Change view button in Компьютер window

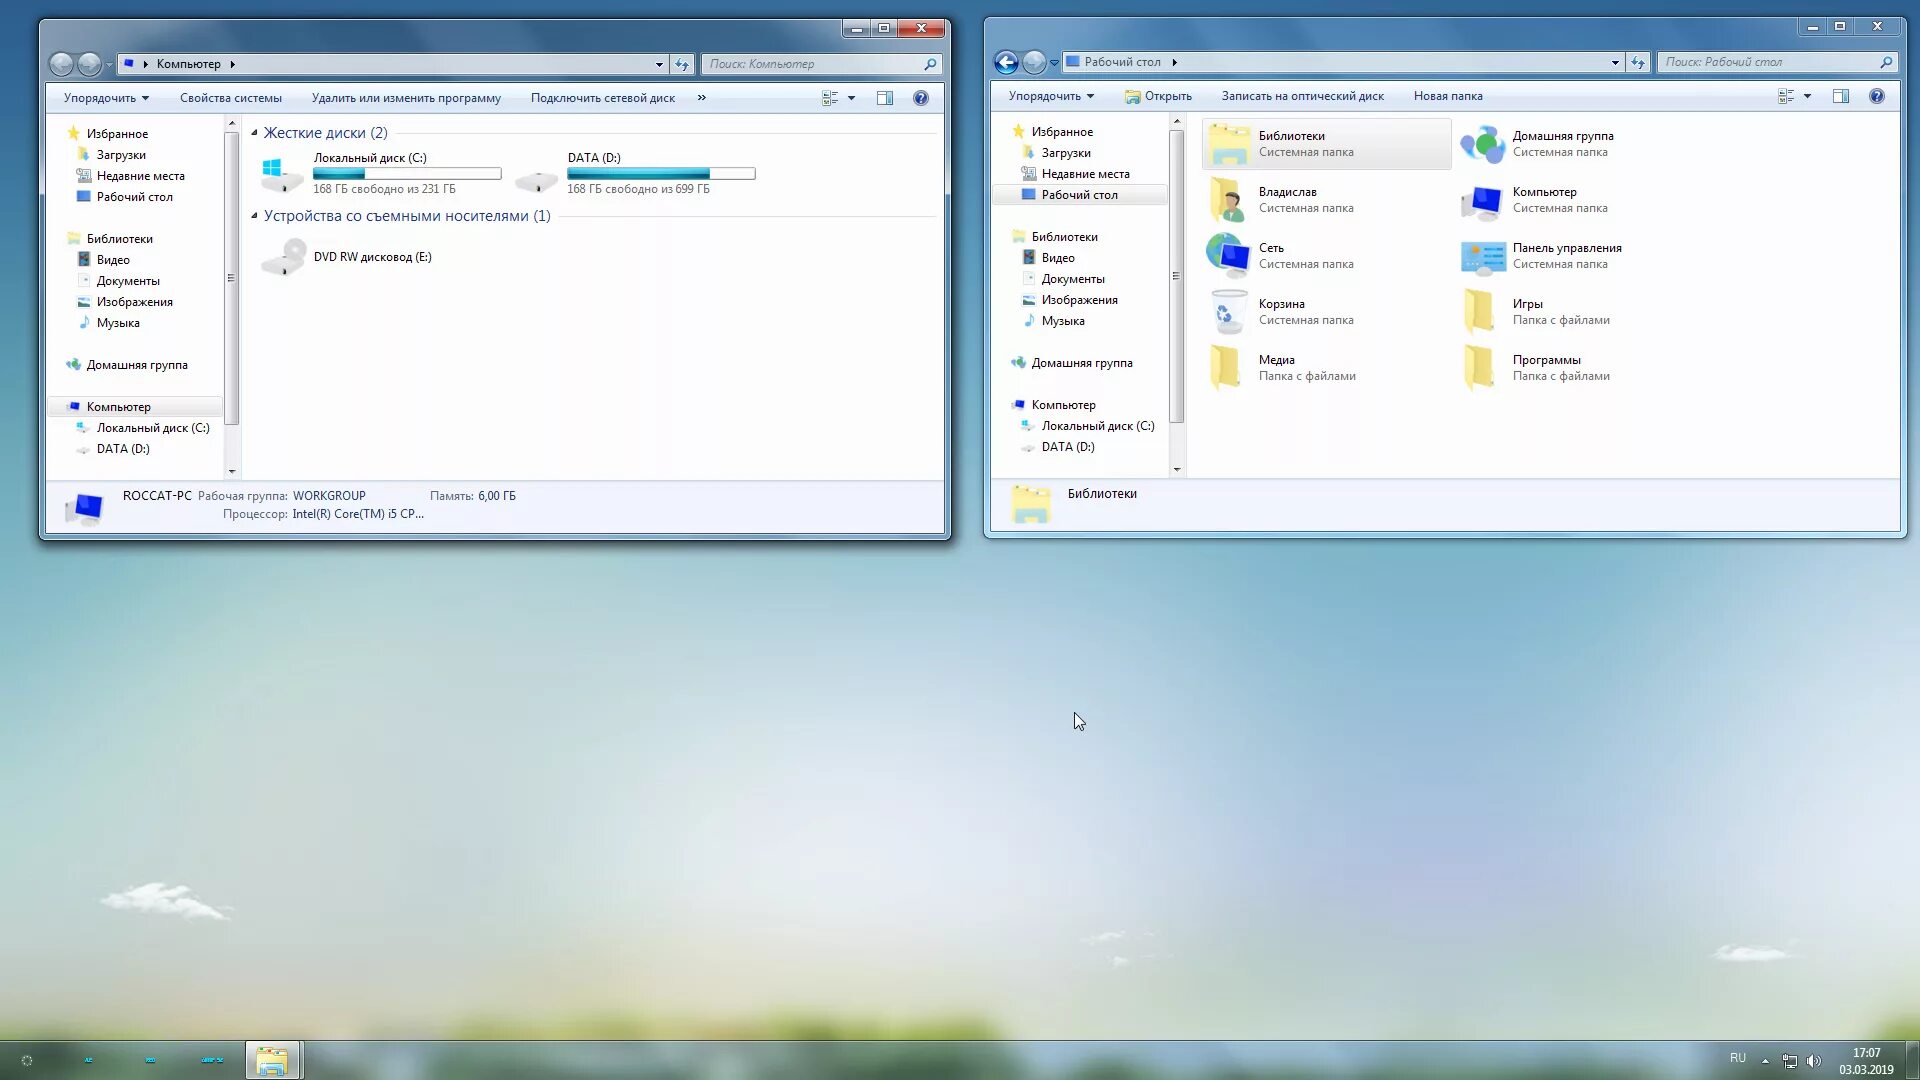pyautogui.click(x=830, y=98)
